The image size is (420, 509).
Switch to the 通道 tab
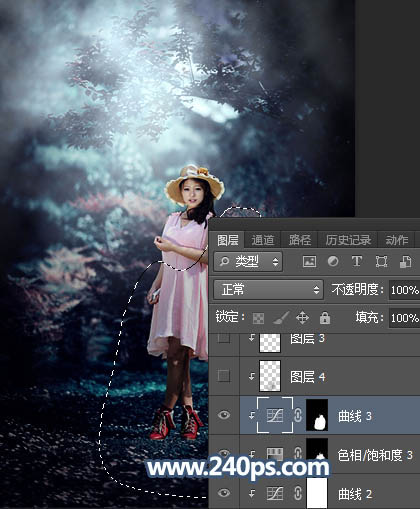coord(263,240)
